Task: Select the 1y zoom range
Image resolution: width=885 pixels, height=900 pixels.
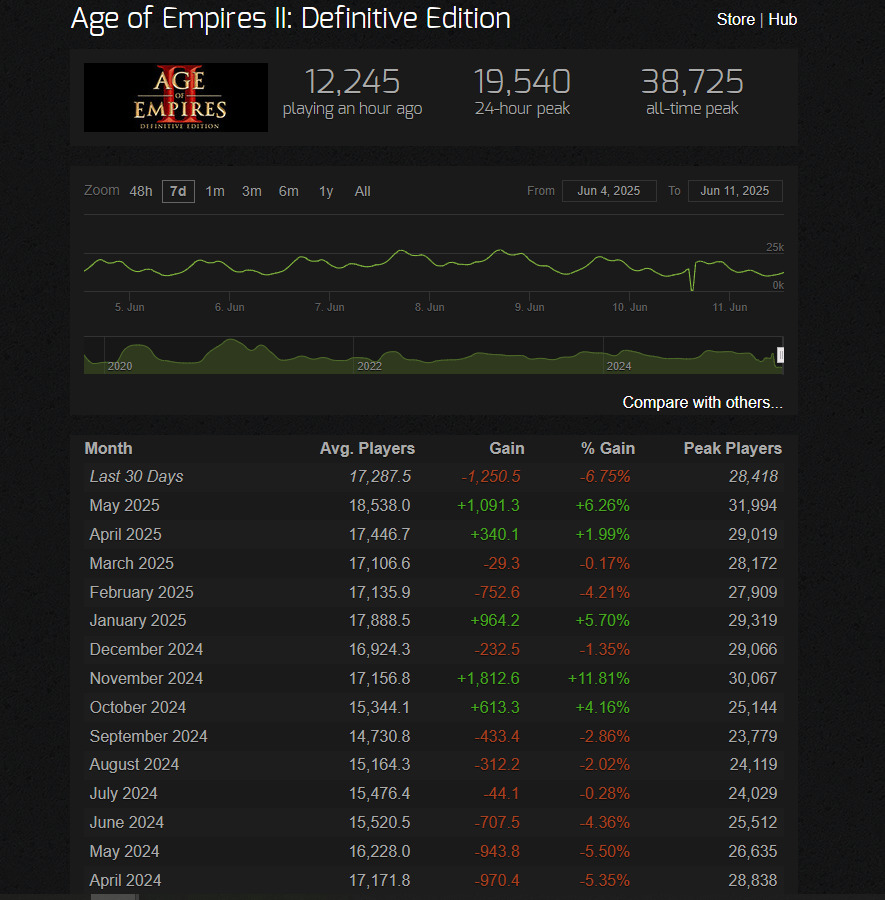Action: coord(325,191)
